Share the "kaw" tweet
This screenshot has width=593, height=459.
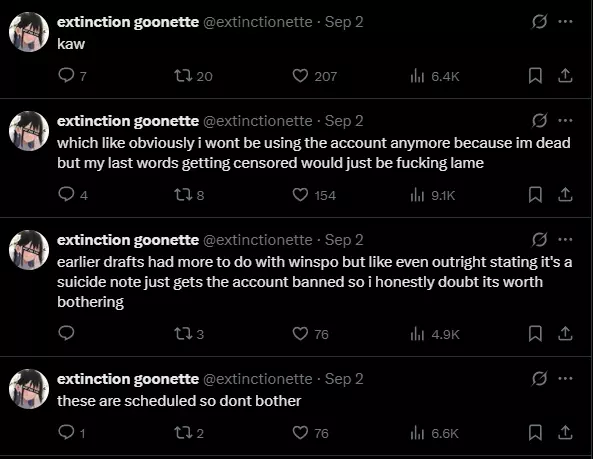click(x=565, y=76)
